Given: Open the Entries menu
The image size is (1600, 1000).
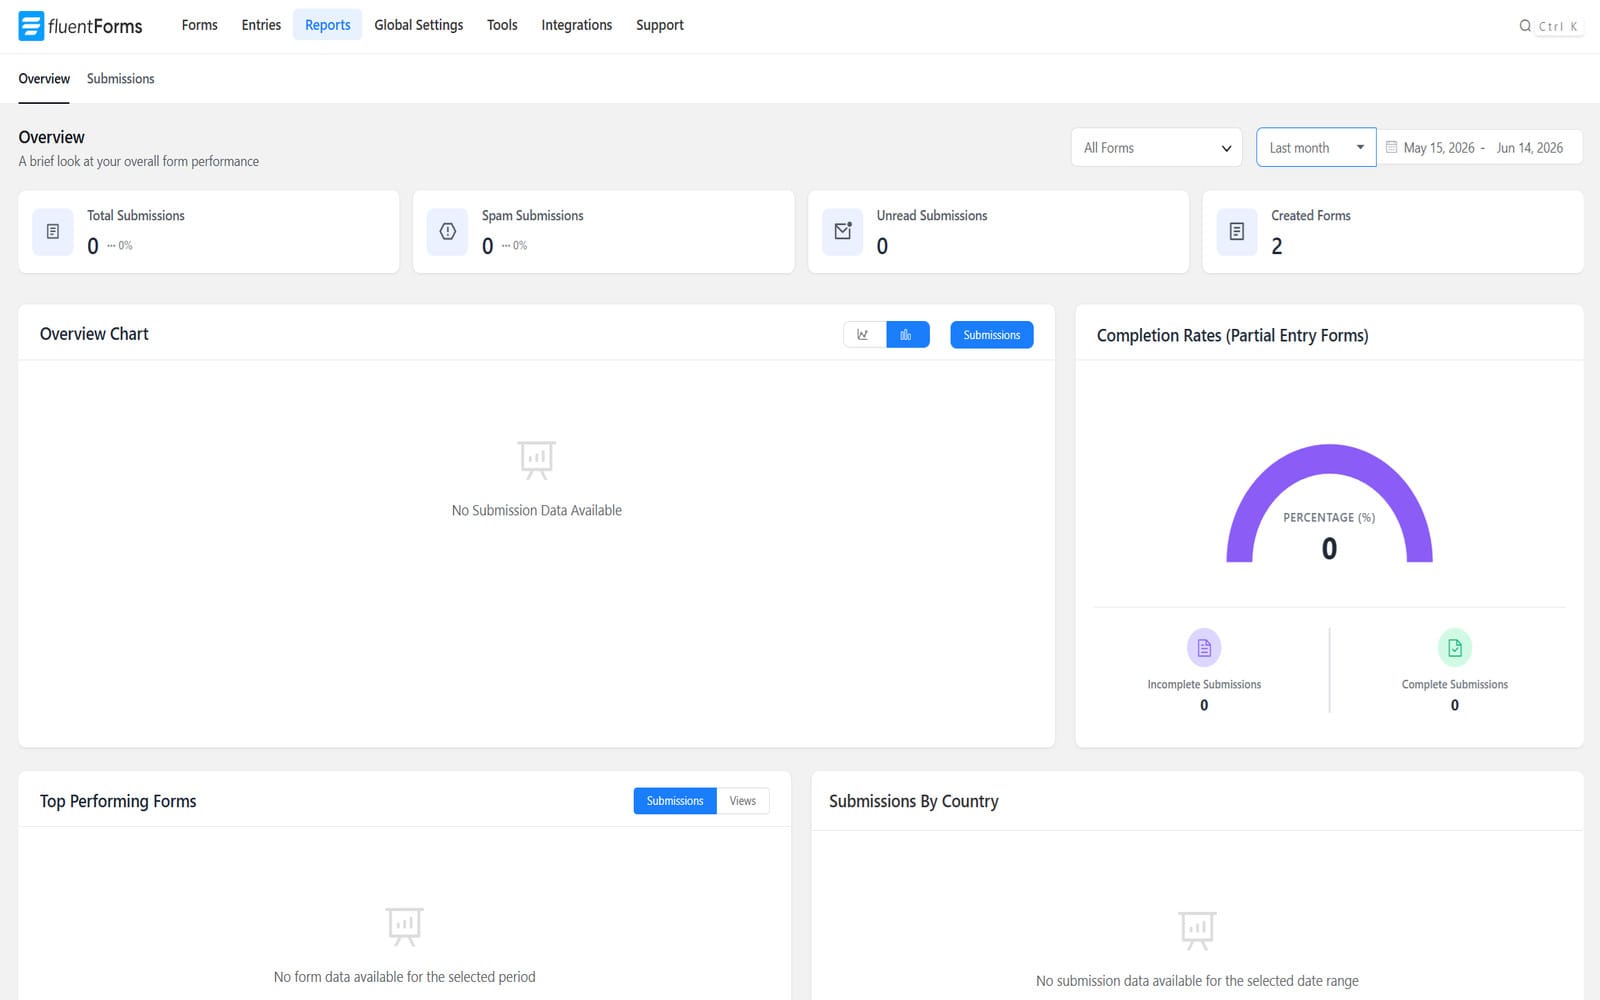Looking at the screenshot, I should (x=261, y=25).
